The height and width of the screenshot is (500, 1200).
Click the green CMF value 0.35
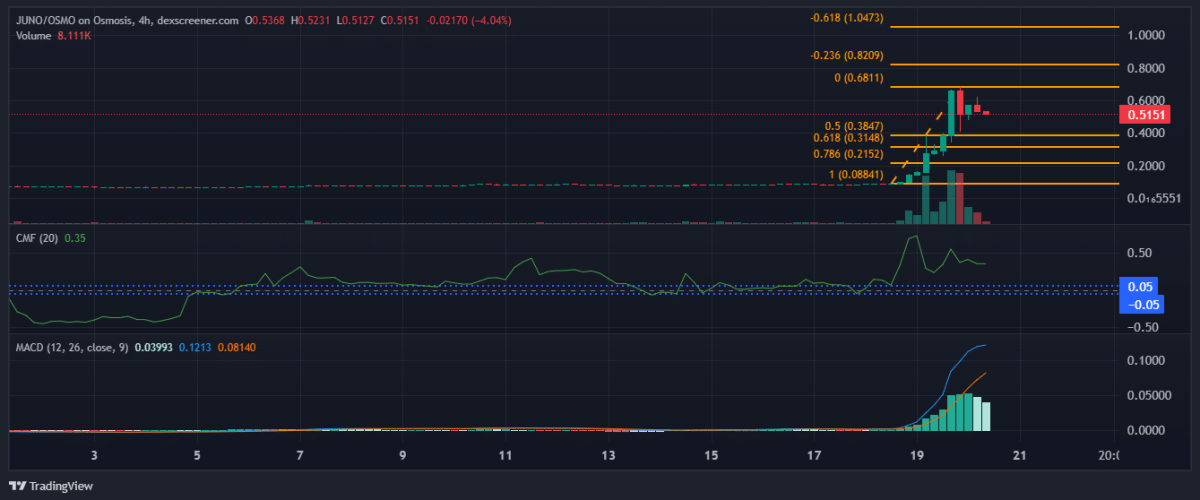[75, 238]
